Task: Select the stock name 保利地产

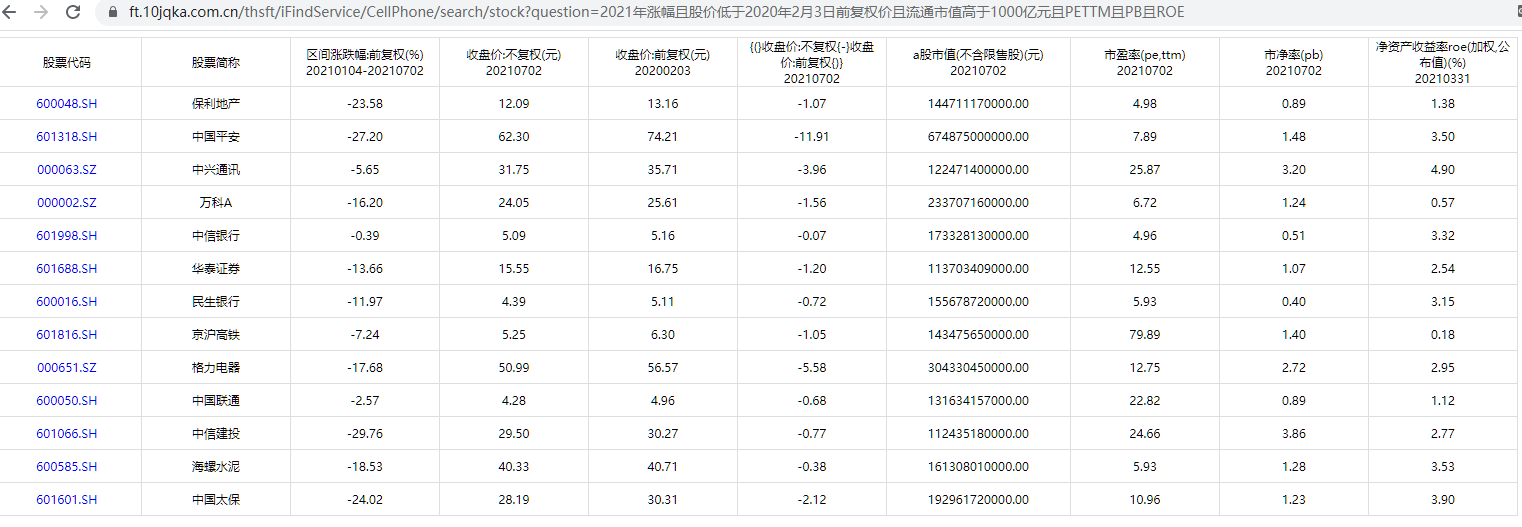Action: click(x=216, y=104)
